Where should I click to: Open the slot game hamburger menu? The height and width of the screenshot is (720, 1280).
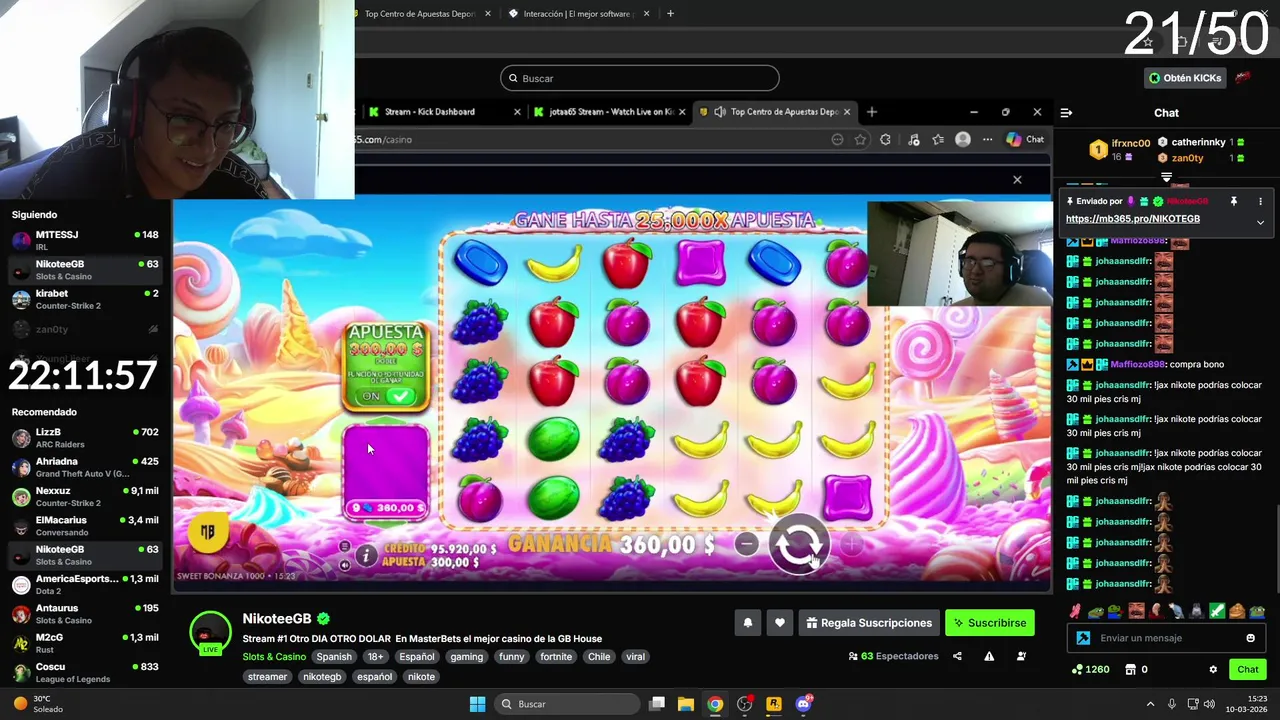(x=345, y=546)
